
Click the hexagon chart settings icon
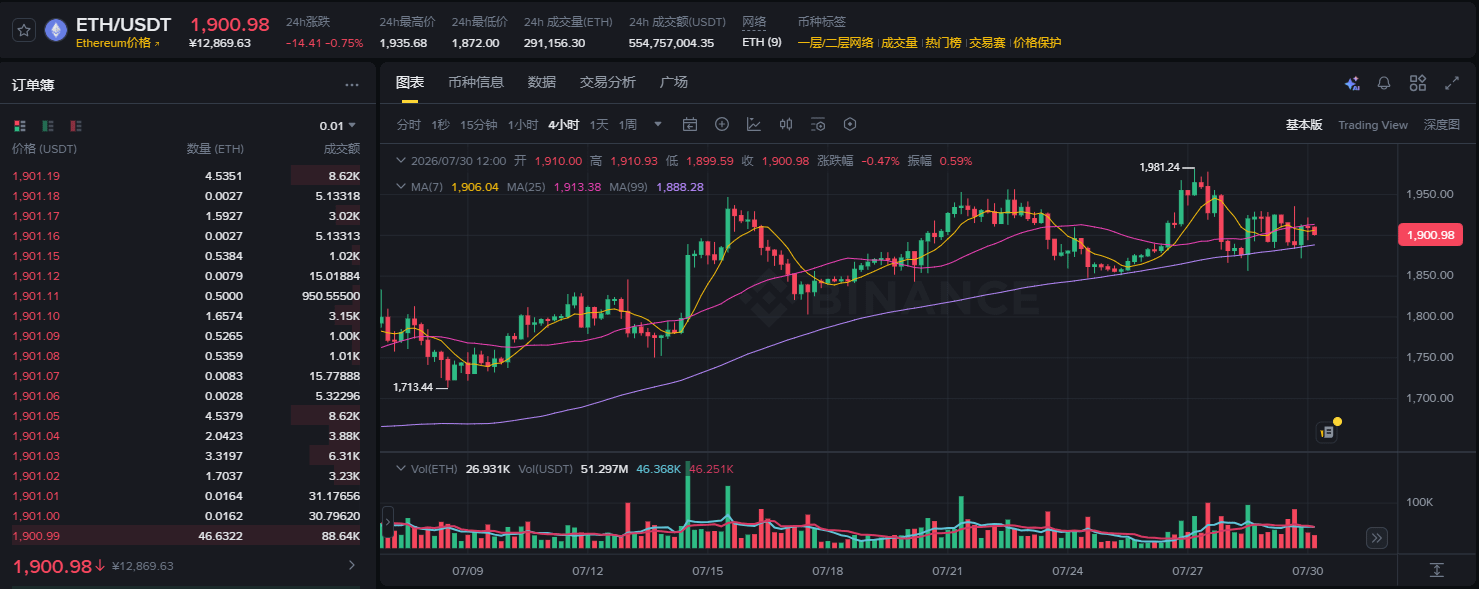850,125
